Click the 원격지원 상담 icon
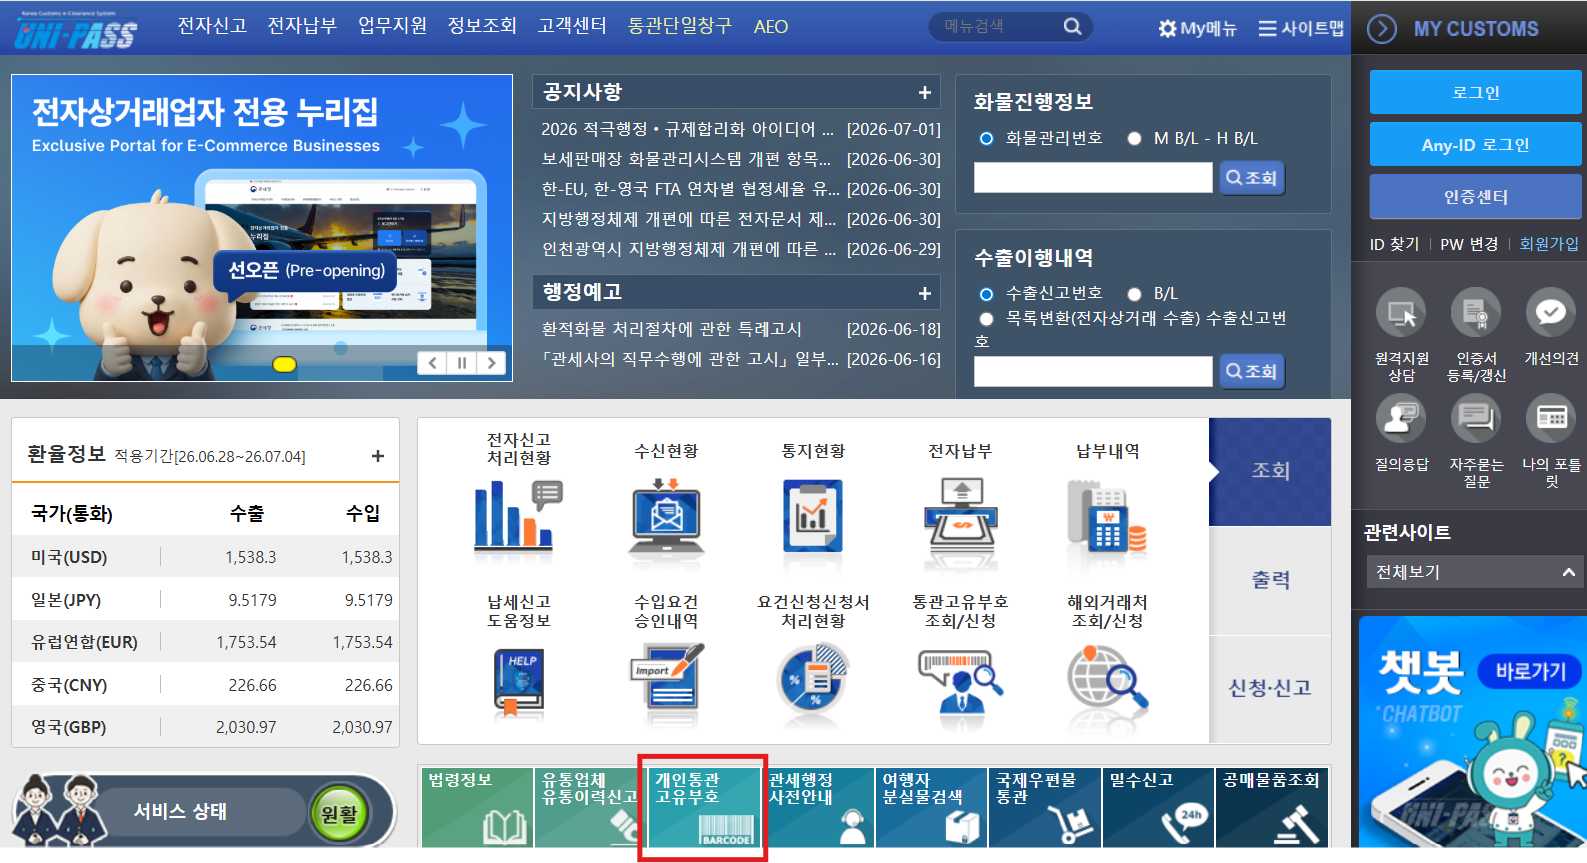This screenshot has height=863, width=1587. coord(1401,313)
